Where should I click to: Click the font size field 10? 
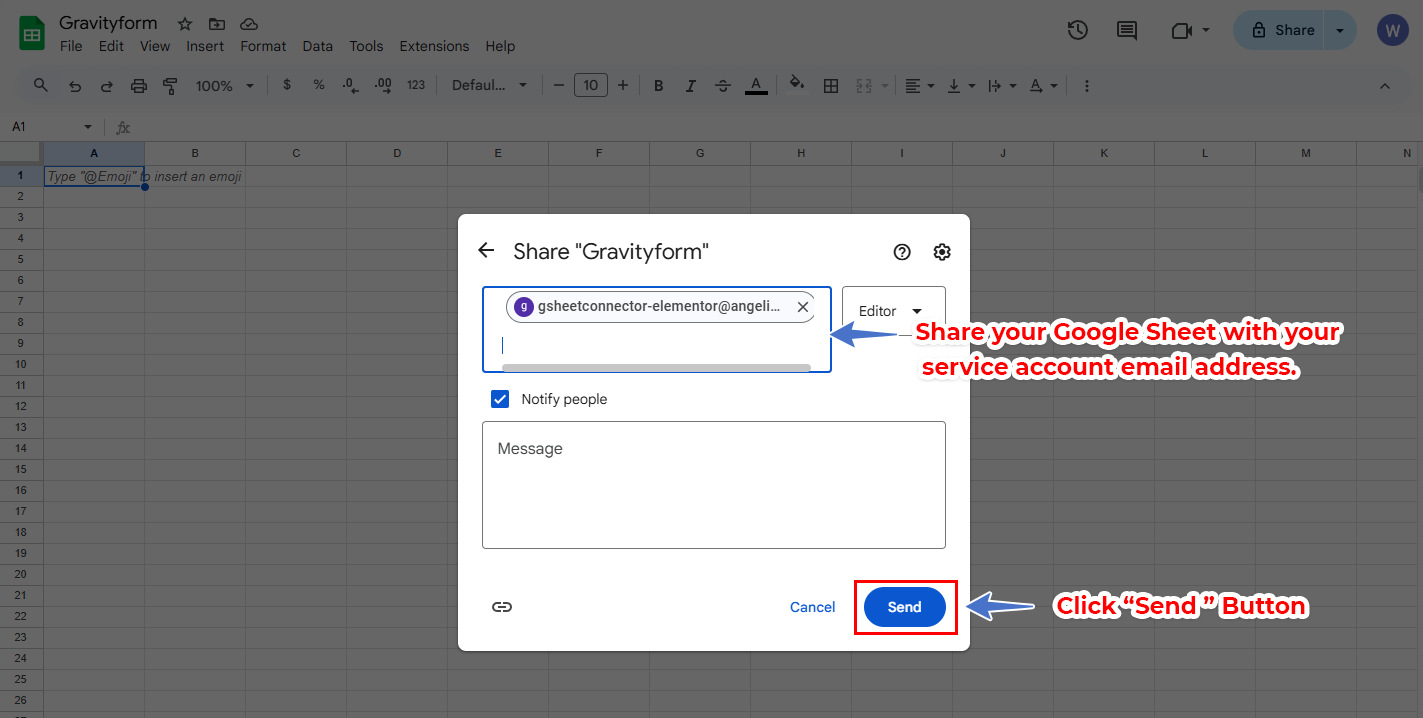[x=591, y=85]
